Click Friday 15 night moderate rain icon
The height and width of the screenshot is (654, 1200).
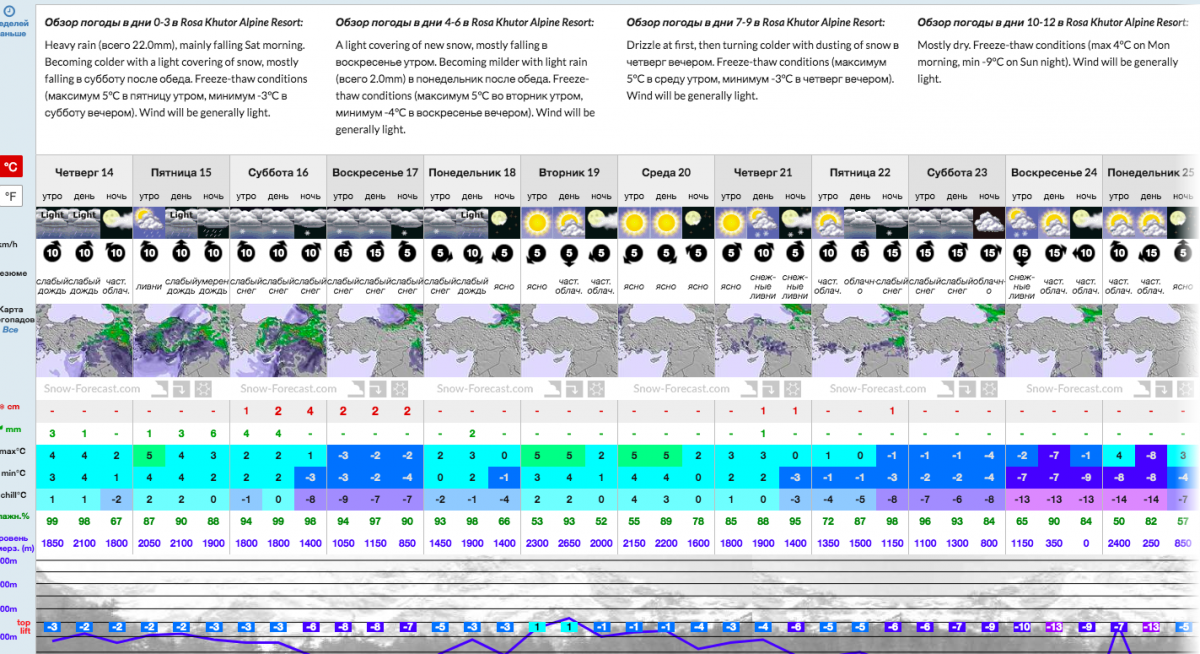pyautogui.click(x=213, y=221)
